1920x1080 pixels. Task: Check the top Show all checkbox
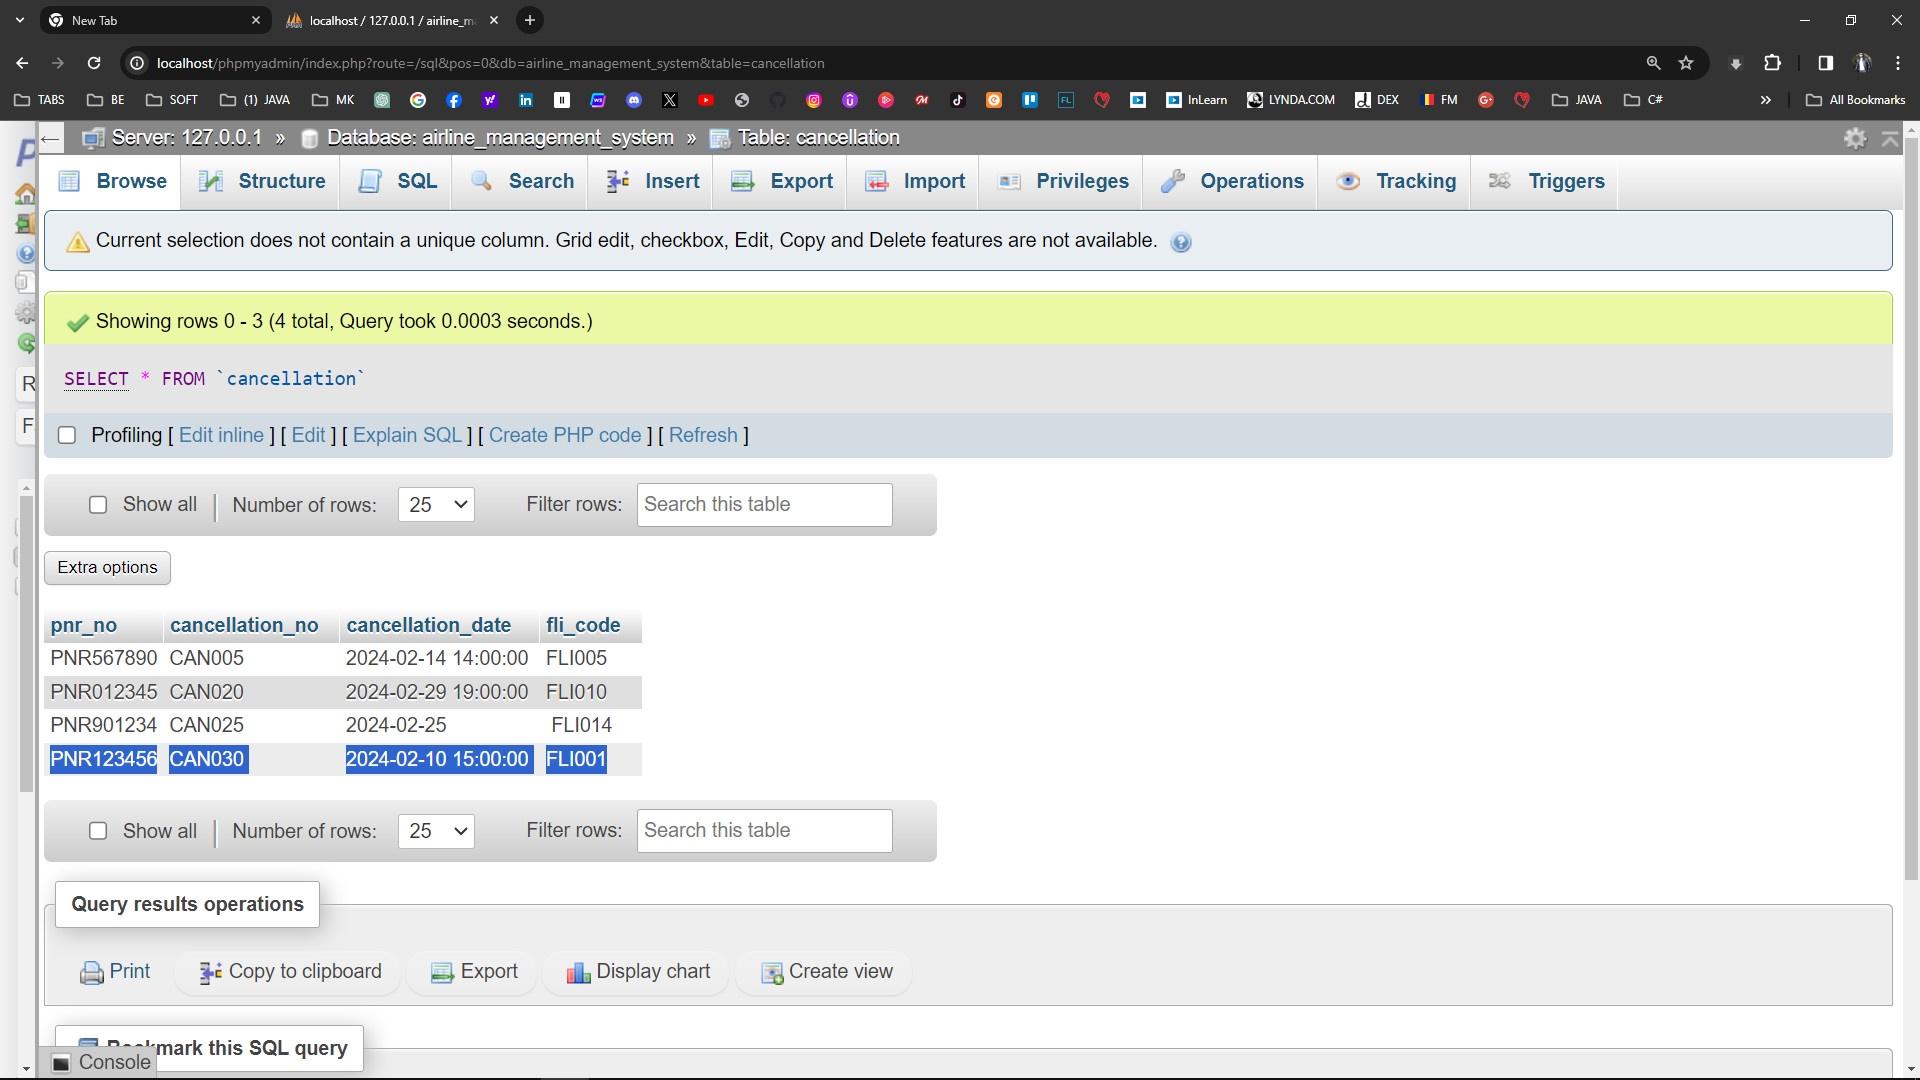[98, 505]
